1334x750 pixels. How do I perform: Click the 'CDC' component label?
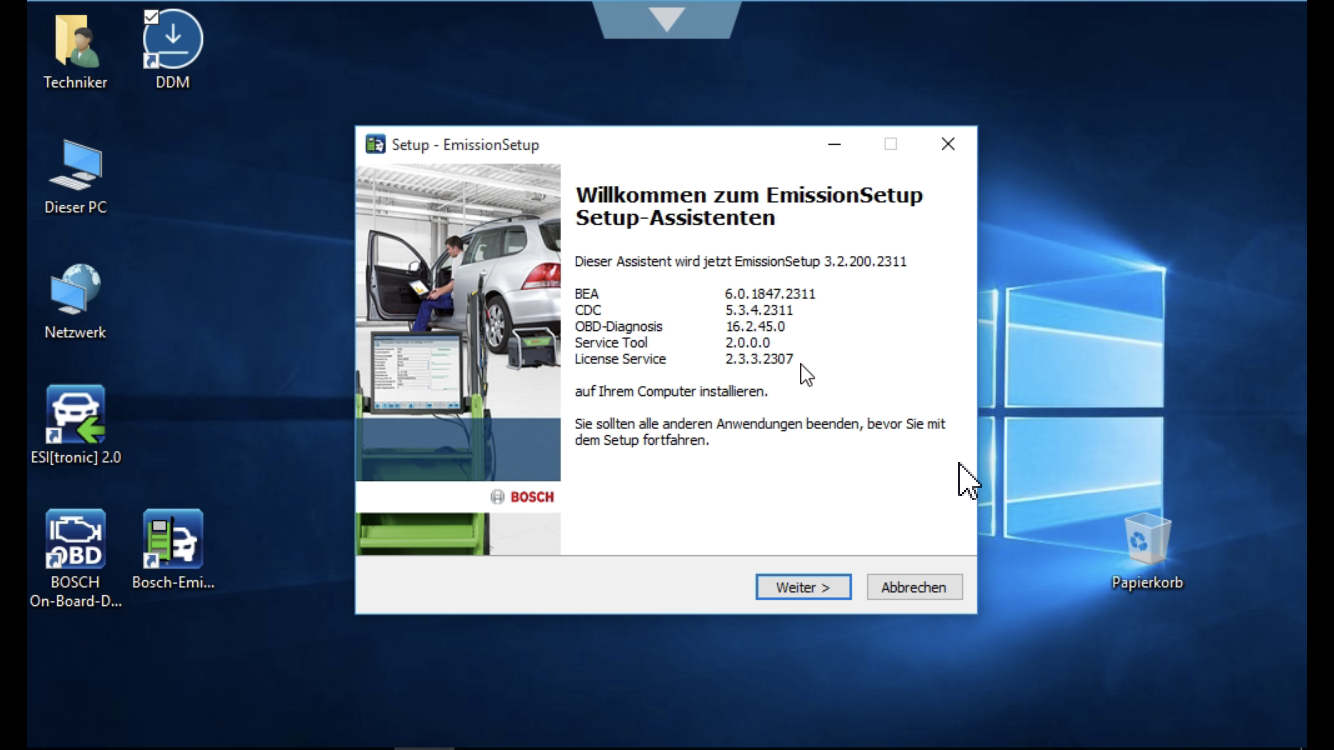tap(588, 310)
